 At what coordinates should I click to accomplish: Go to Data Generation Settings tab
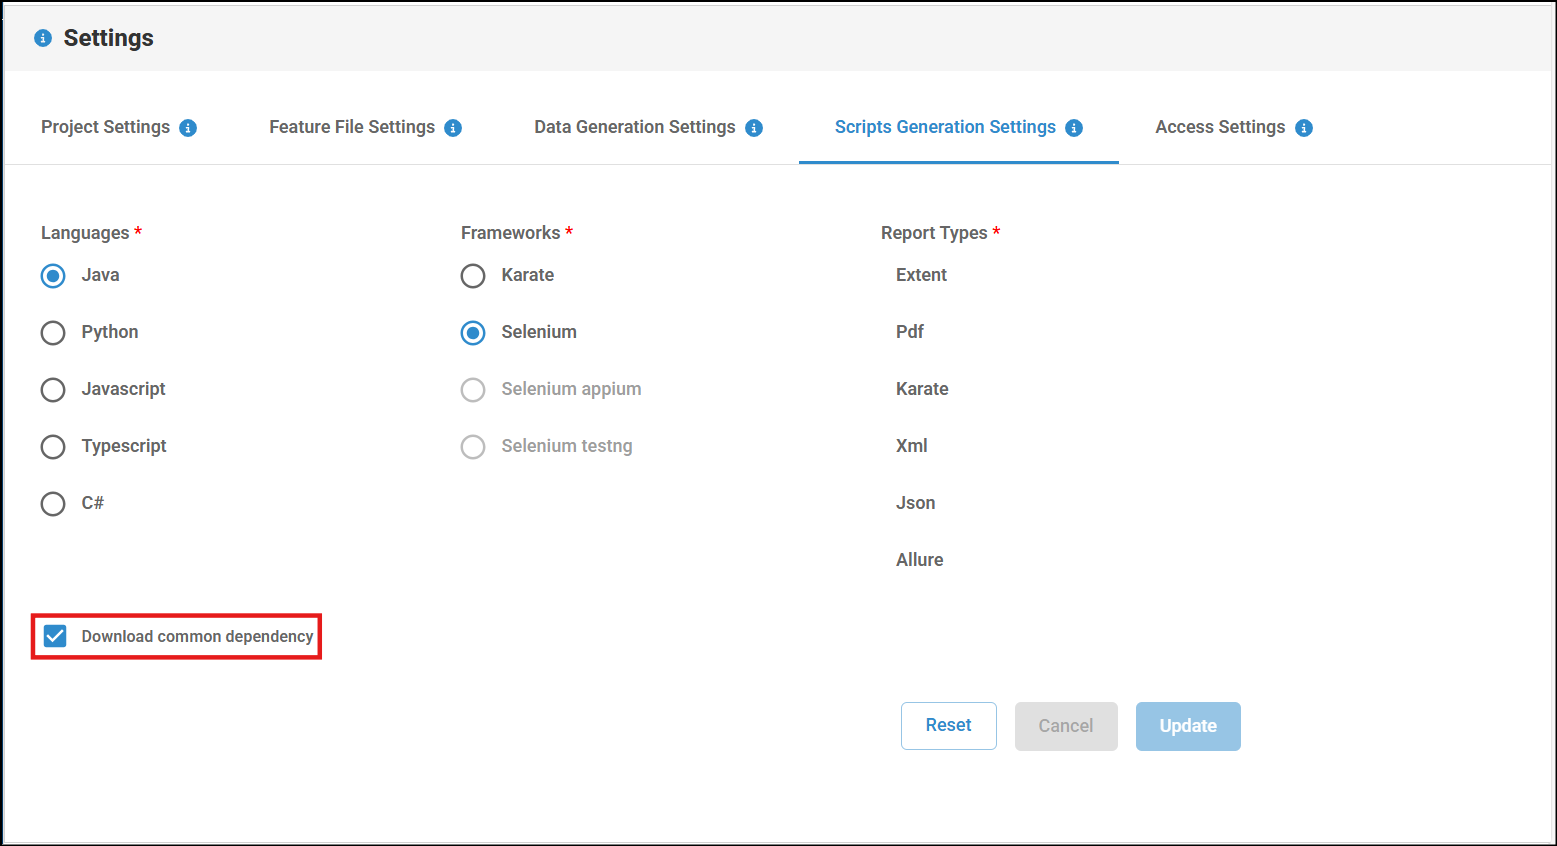pyautogui.click(x=634, y=127)
